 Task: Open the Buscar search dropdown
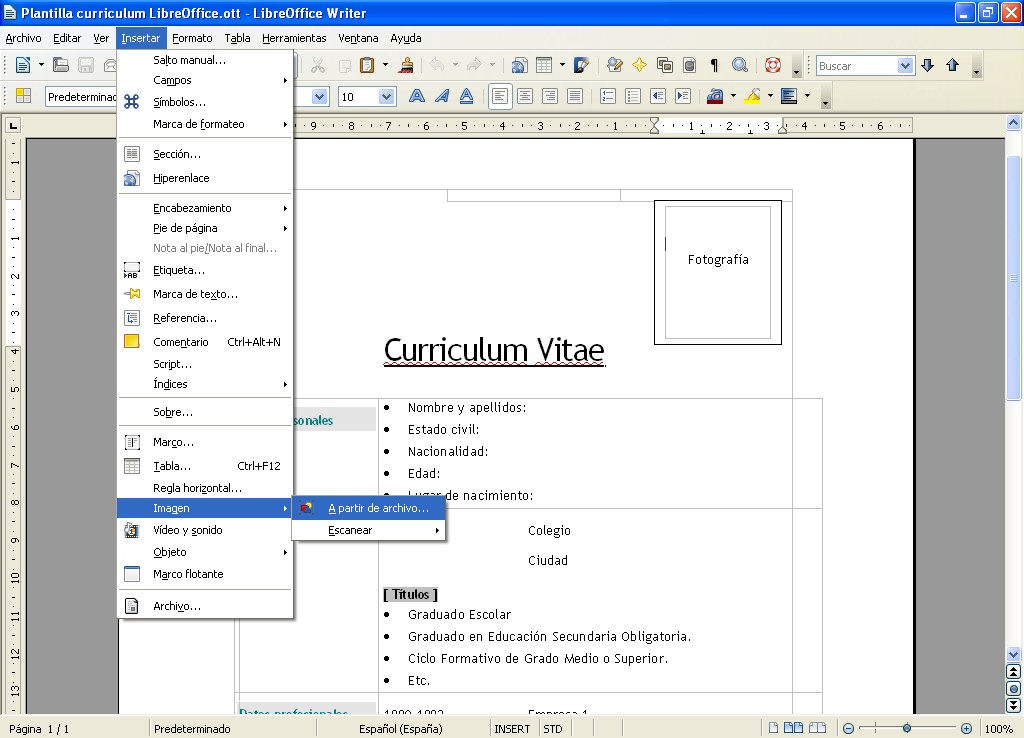coord(904,65)
